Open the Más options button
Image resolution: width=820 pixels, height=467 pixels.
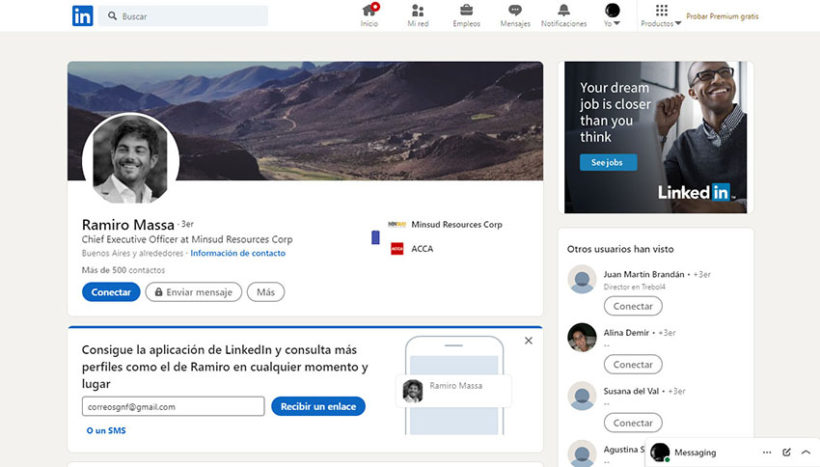coord(265,292)
